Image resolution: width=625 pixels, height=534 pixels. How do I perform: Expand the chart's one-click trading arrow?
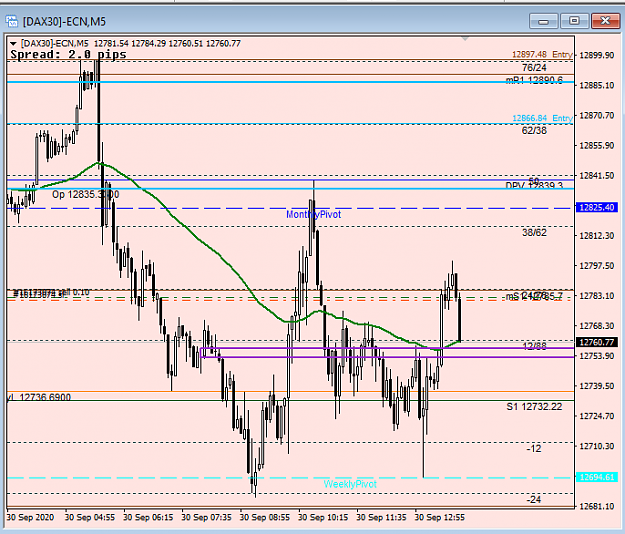point(13,43)
